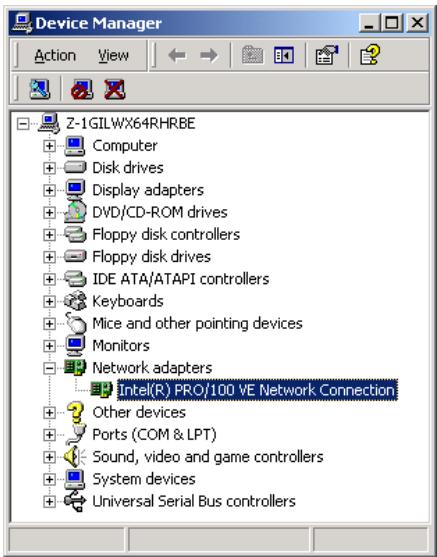Select the Sound, video and game controllers icon
This screenshot has height=557, width=437.
[x=75, y=457]
